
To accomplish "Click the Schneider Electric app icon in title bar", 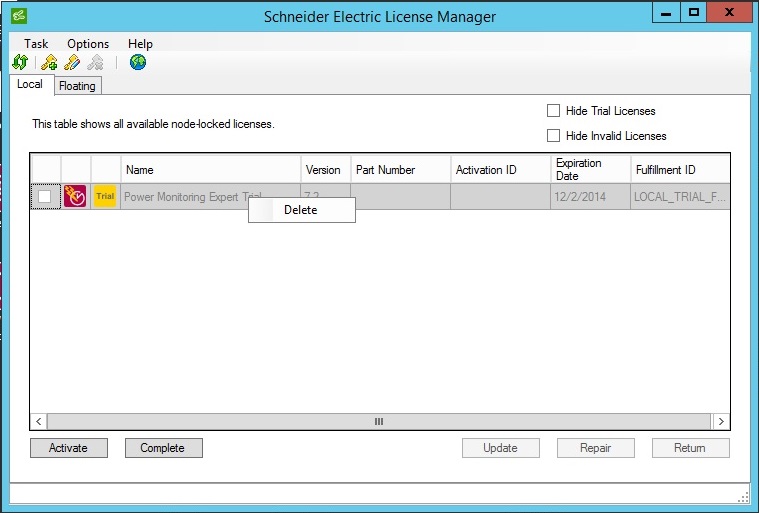I will [19, 16].
